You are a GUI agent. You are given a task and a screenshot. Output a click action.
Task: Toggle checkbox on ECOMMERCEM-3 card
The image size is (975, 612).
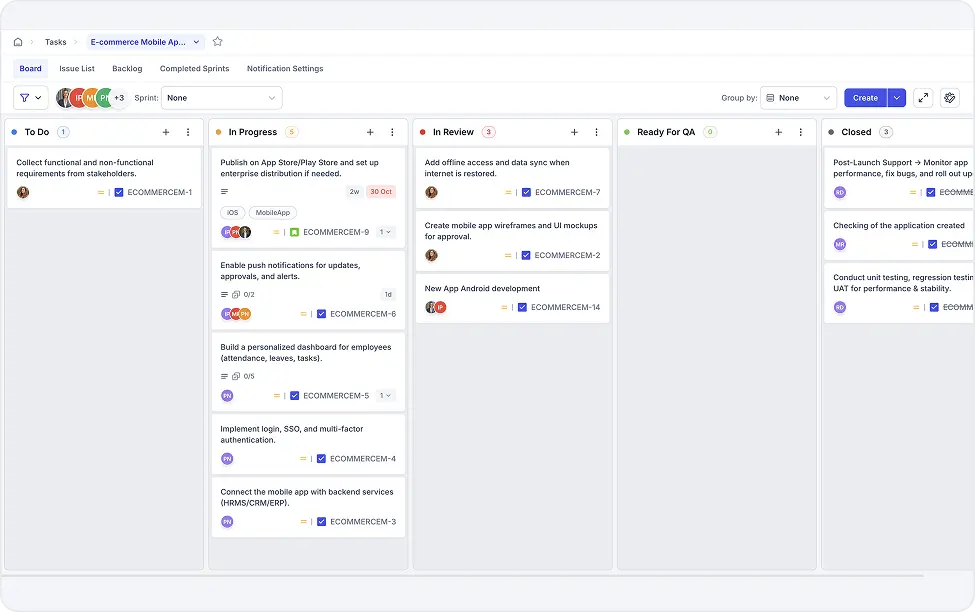321,522
